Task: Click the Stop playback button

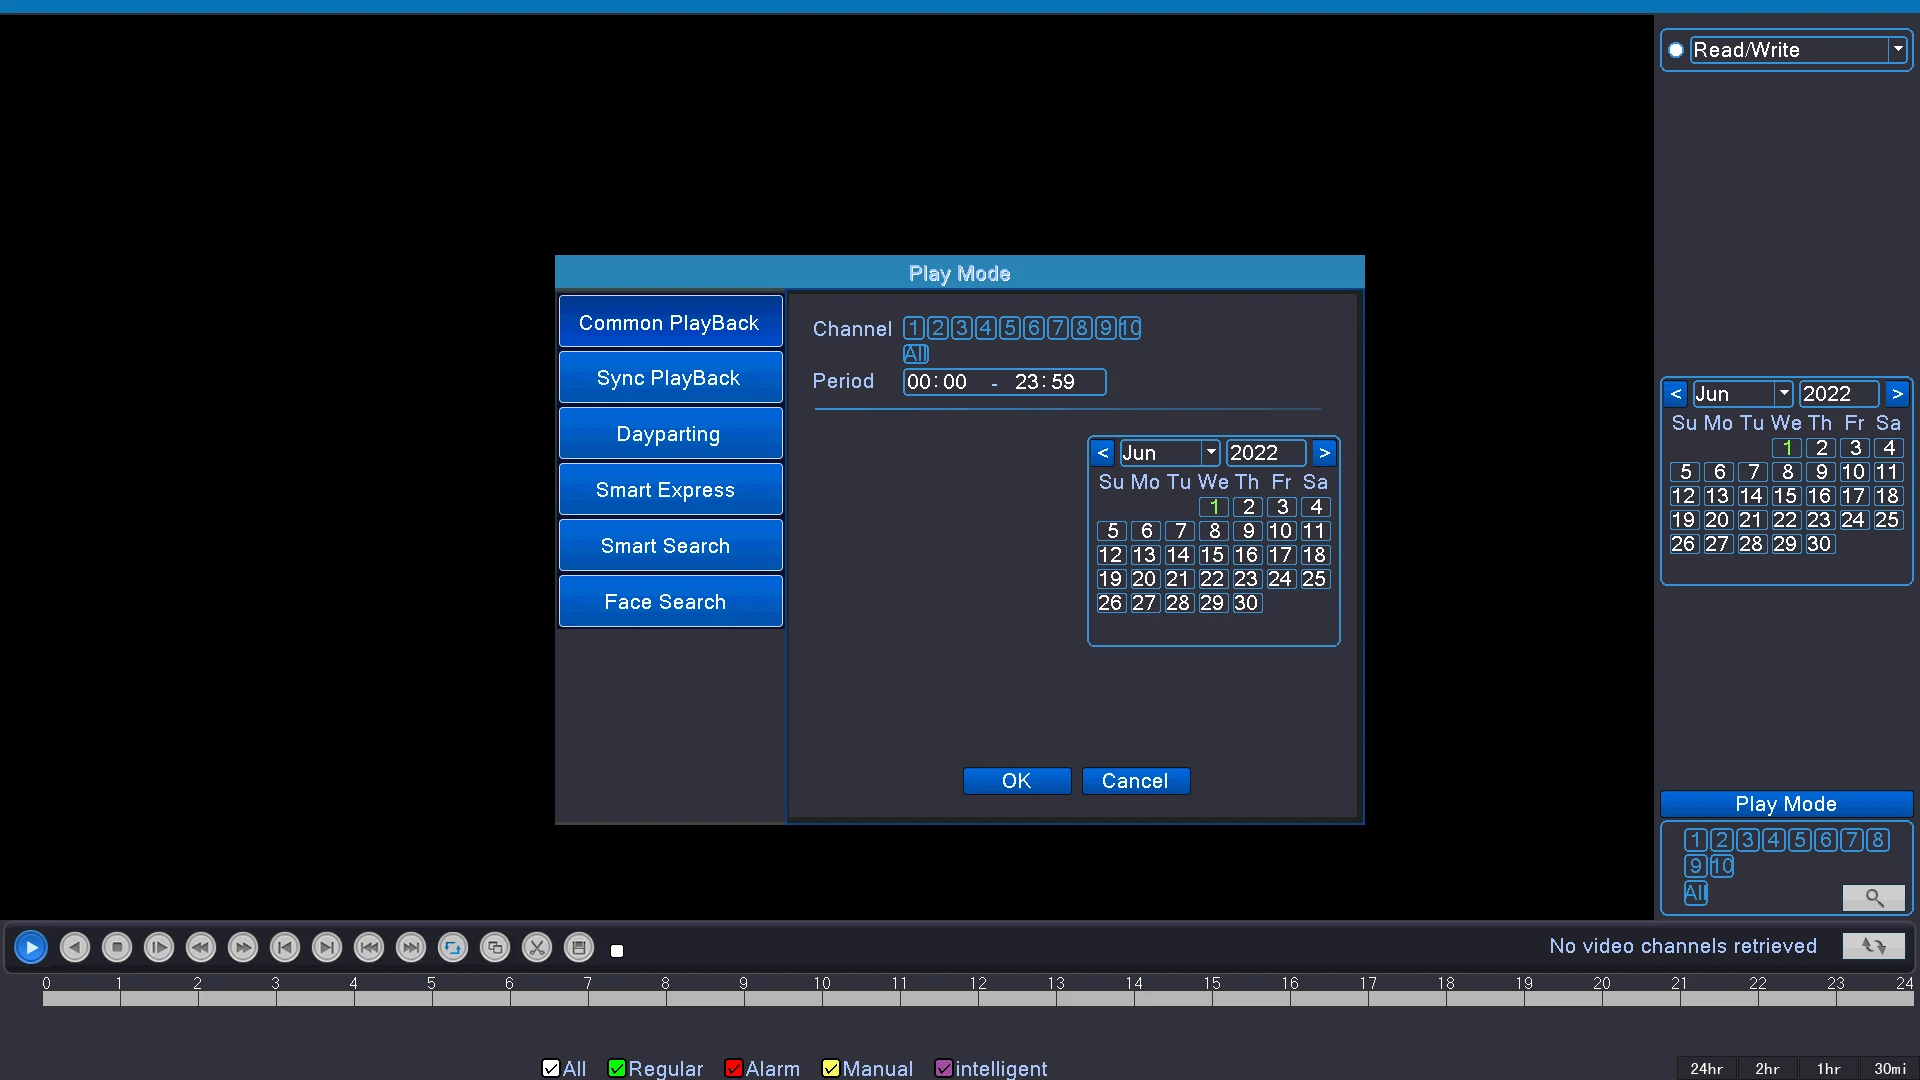Action: (x=117, y=947)
